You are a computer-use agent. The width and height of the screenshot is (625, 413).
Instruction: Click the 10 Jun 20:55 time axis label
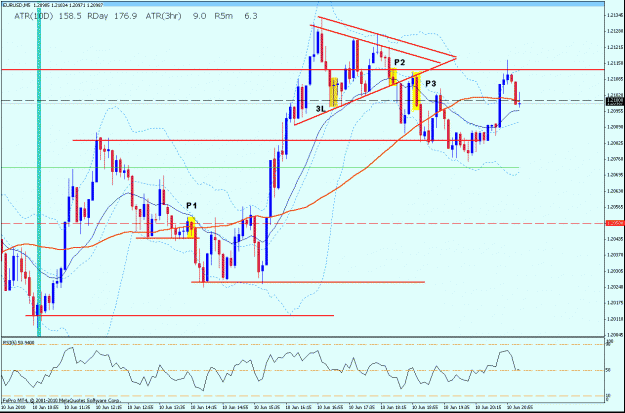pyautogui.click(x=519, y=408)
